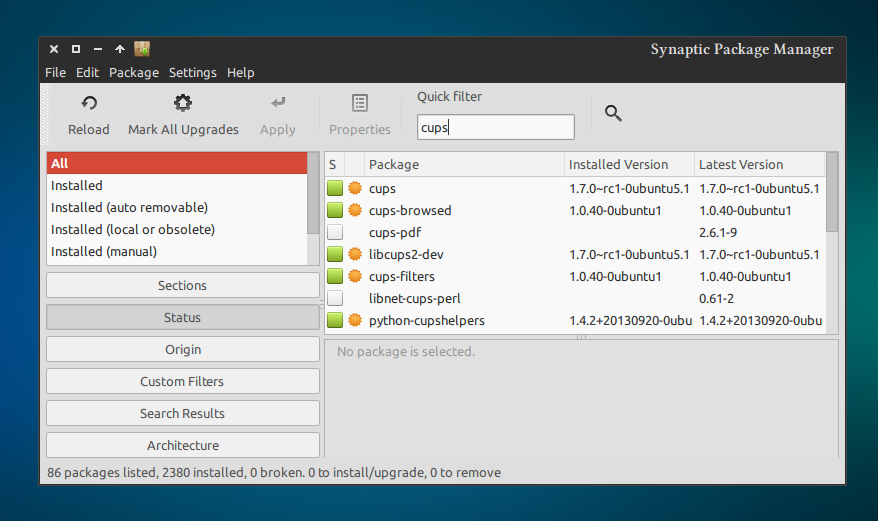This screenshot has width=878, height=521.
Task: Toggle the green status box for cups-filters
Action: pyautogui.click(x=335, y=276)
